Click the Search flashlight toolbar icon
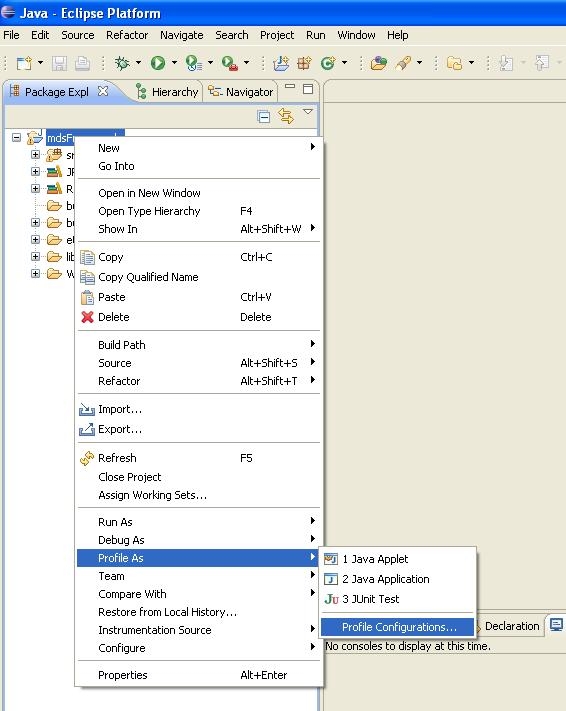 click(x=403, y=63)
